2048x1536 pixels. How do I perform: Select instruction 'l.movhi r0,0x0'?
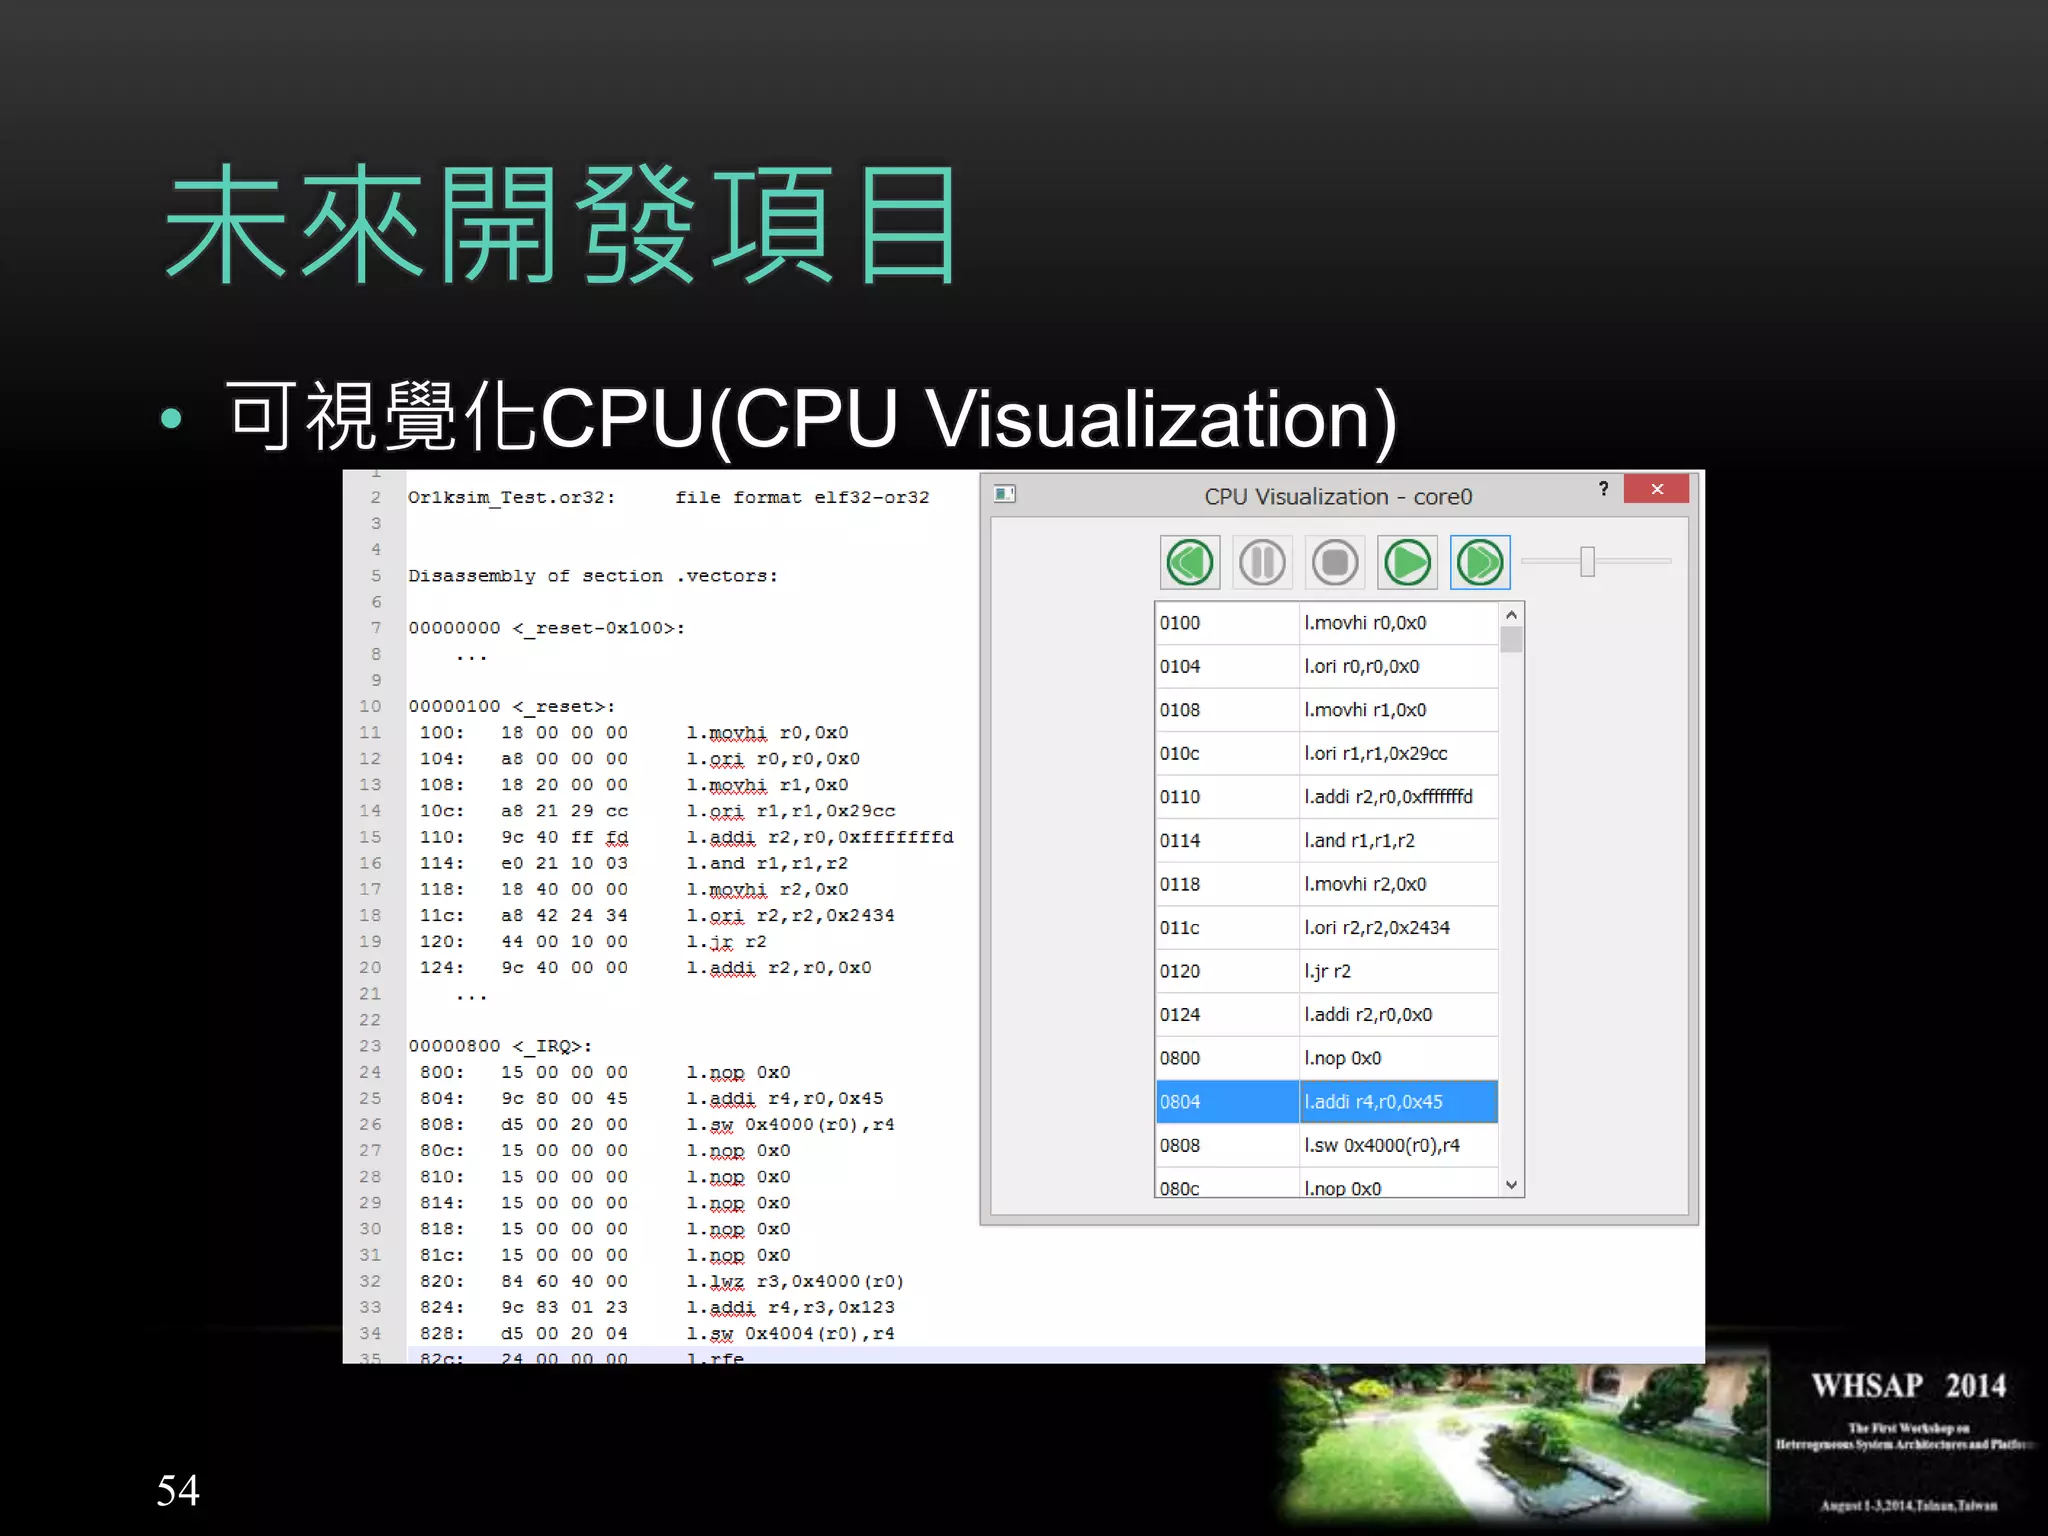point(1399,623)
